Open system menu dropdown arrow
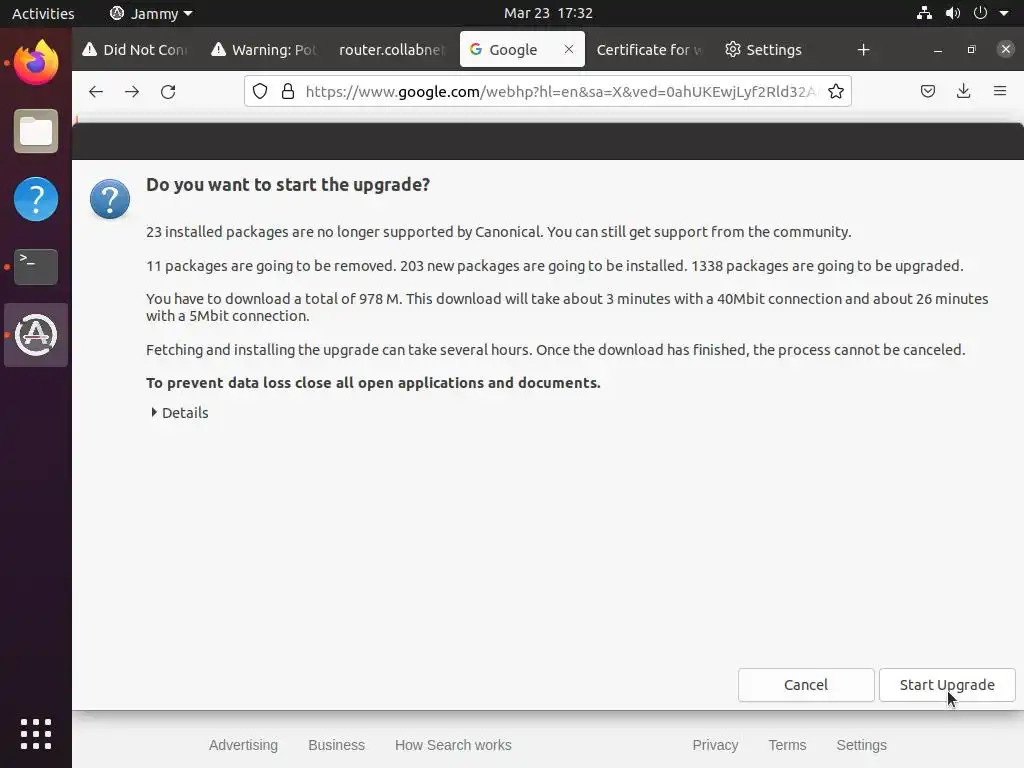 coord(1004,13)
